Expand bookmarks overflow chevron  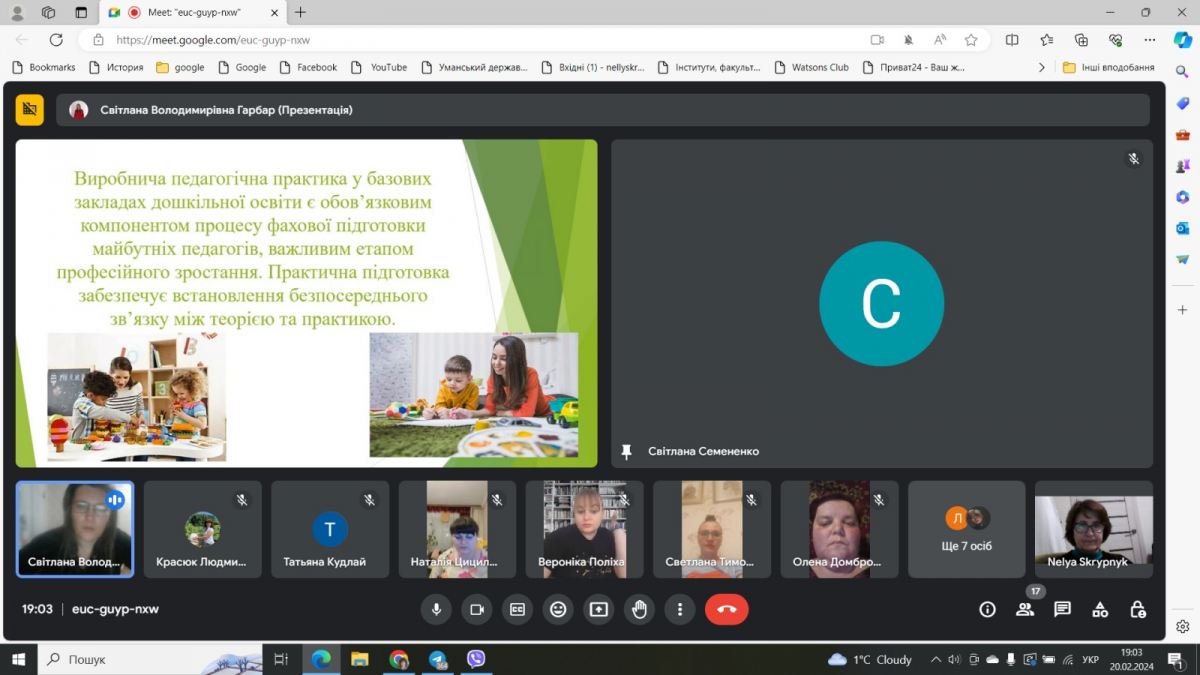(x=1041, y=67)
